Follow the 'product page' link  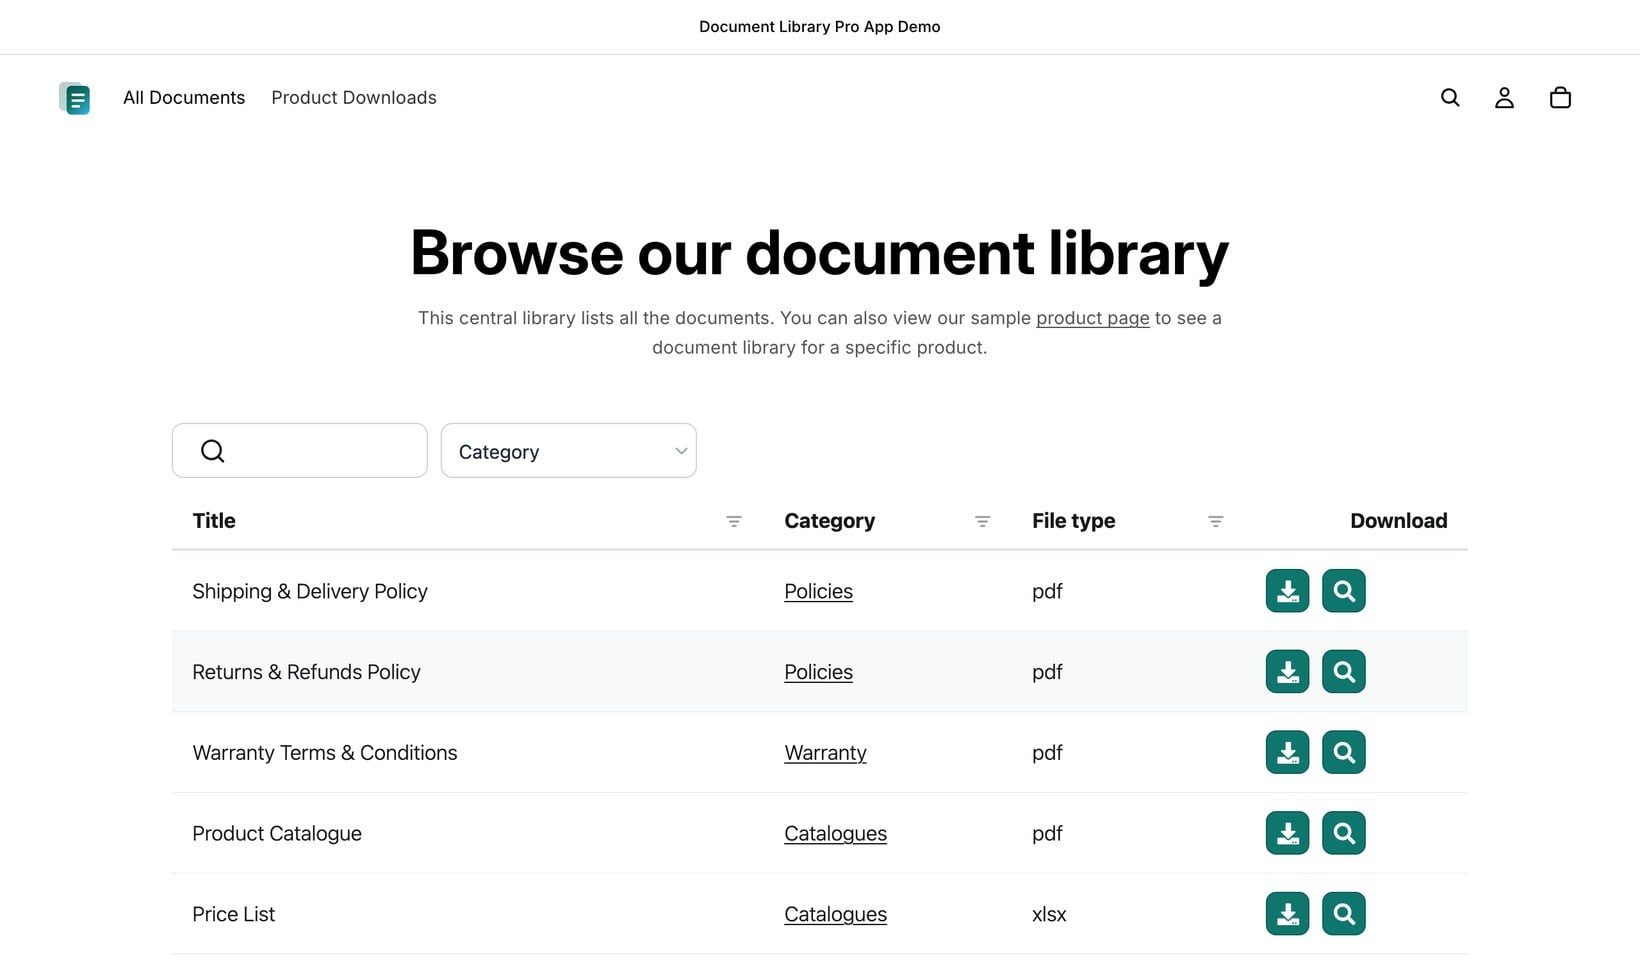coord(1093,318)
